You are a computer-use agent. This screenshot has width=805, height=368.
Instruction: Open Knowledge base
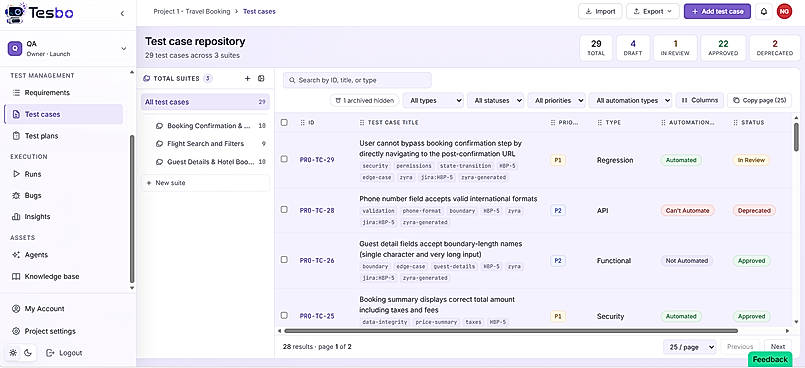coord(63,276)
